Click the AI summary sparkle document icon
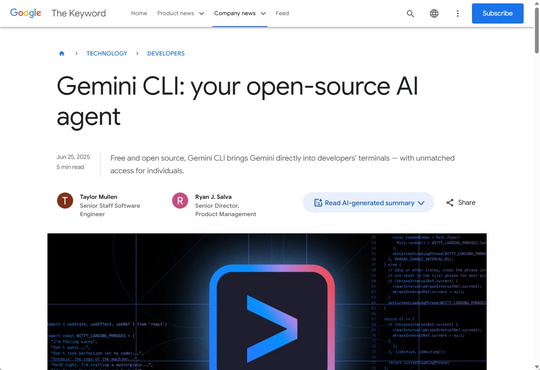 (x=318, y=203)
